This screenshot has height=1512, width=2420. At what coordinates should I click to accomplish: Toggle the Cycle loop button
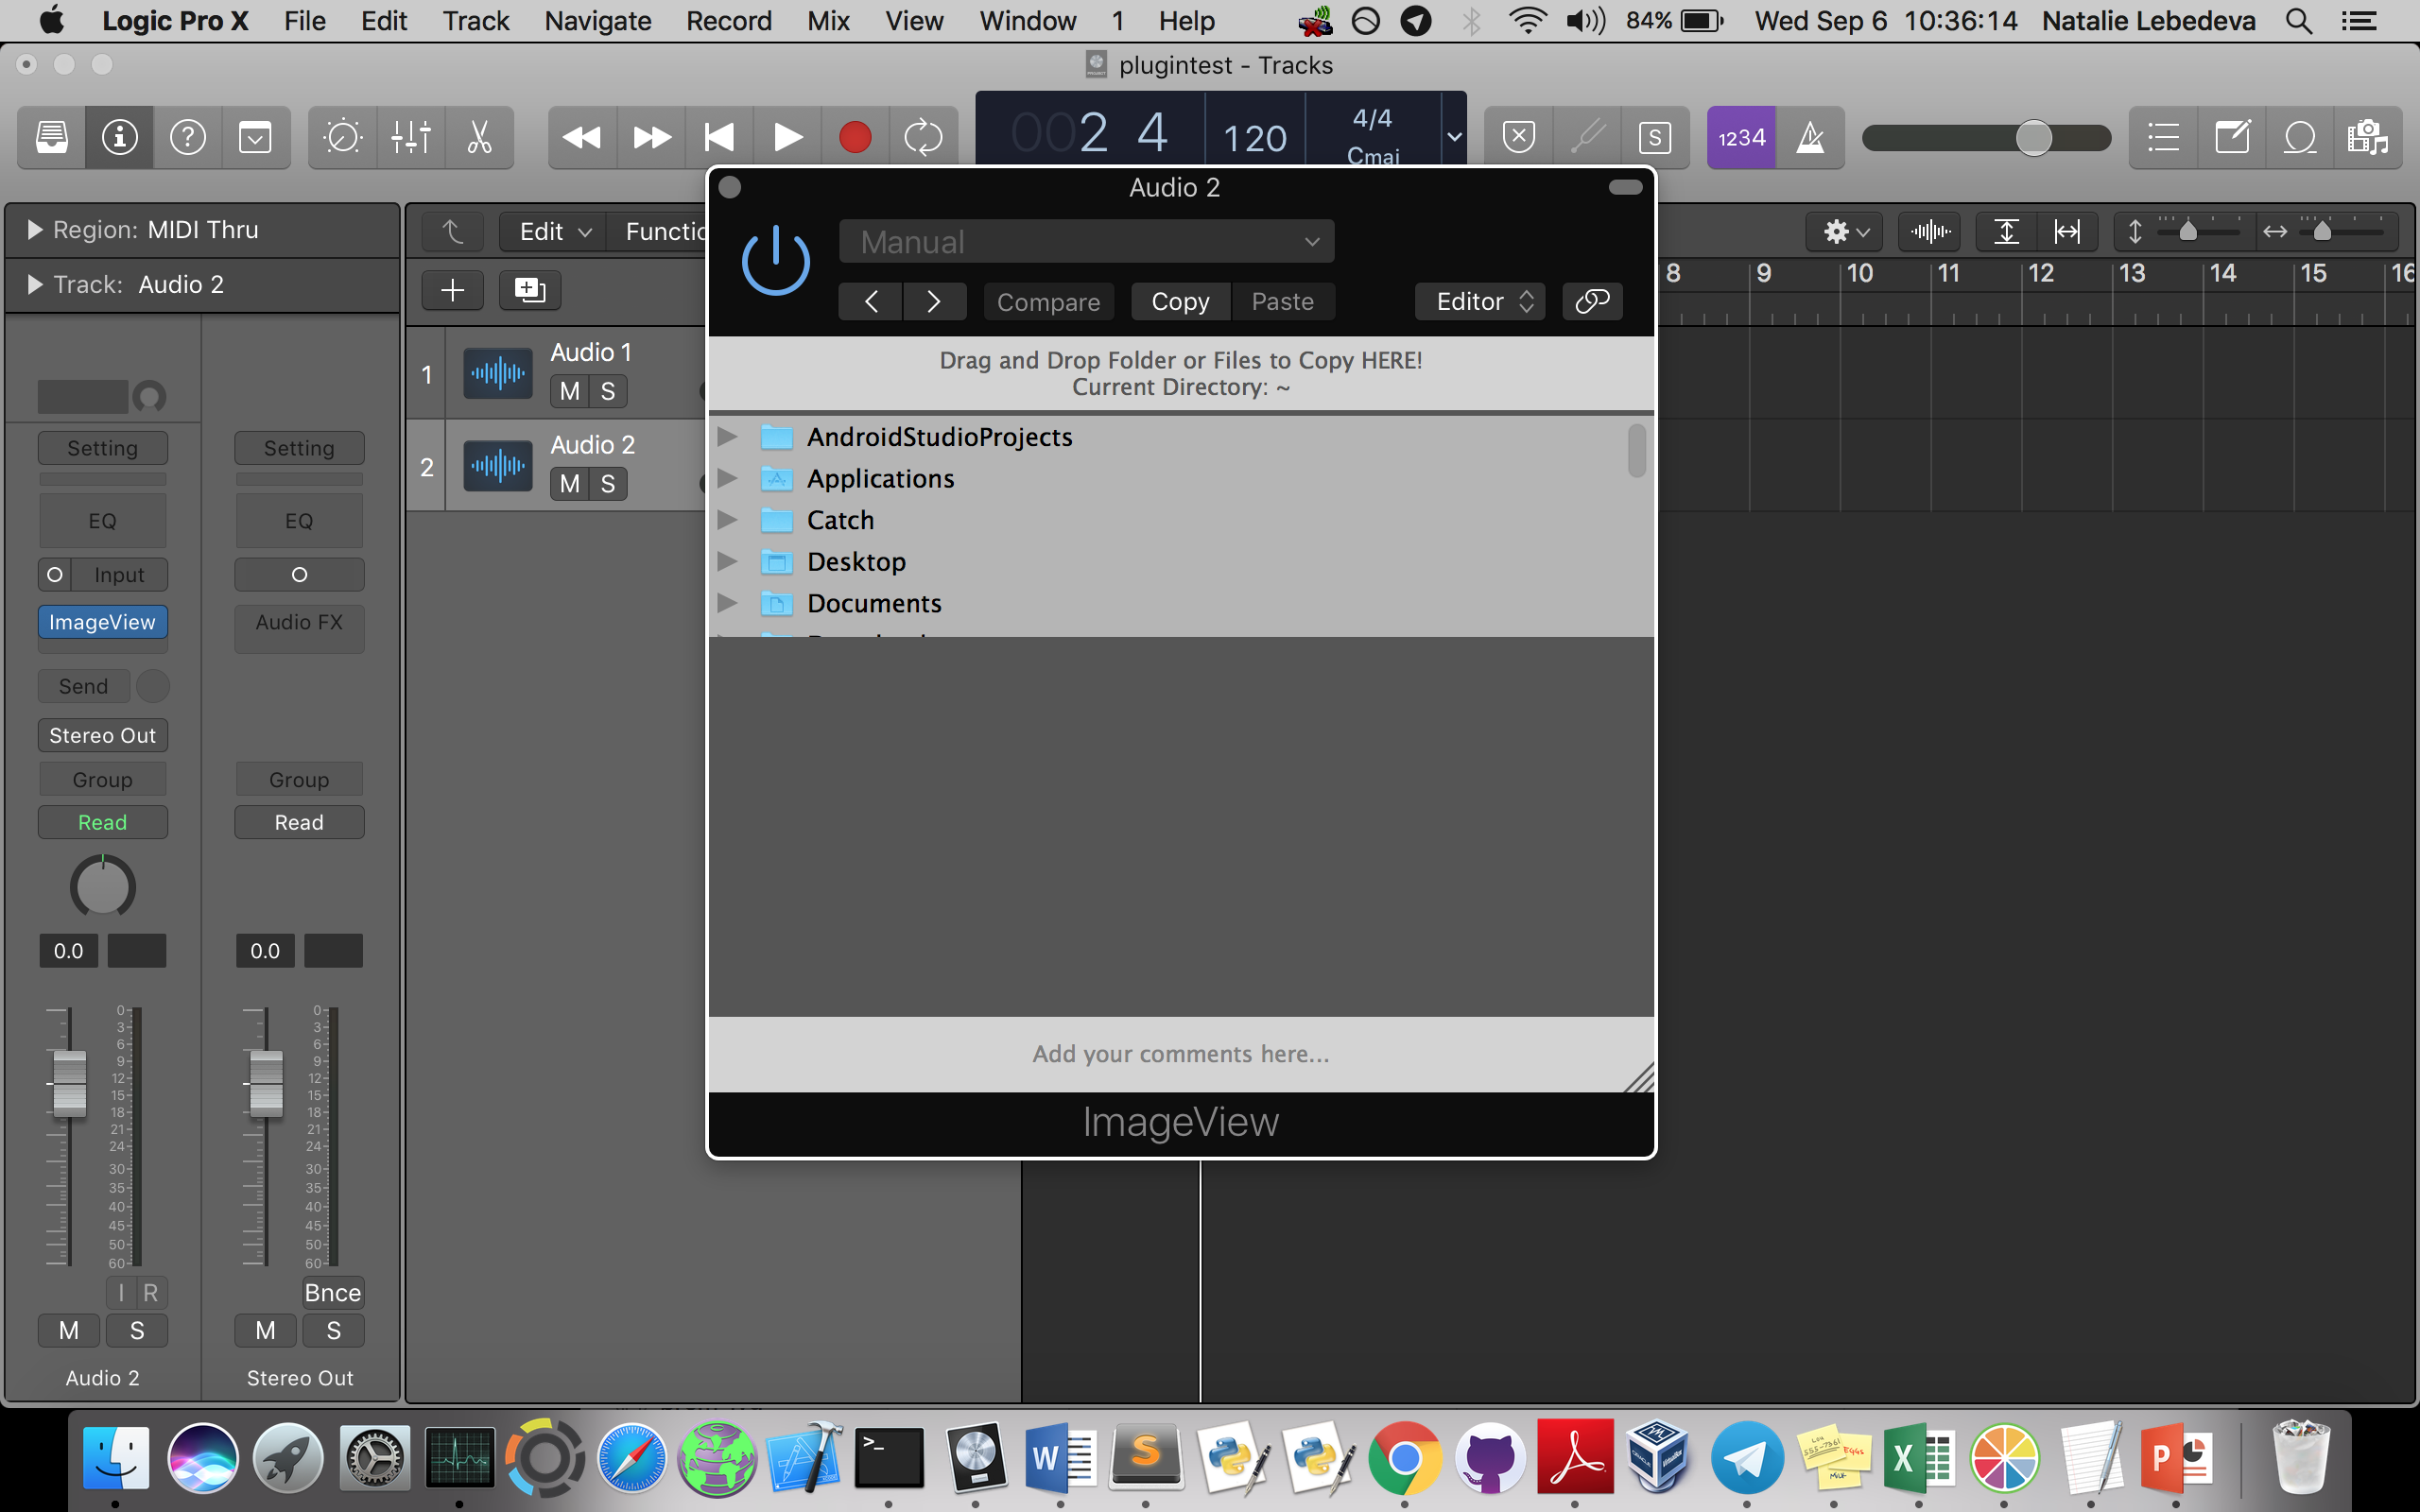(x=922, y=137)
